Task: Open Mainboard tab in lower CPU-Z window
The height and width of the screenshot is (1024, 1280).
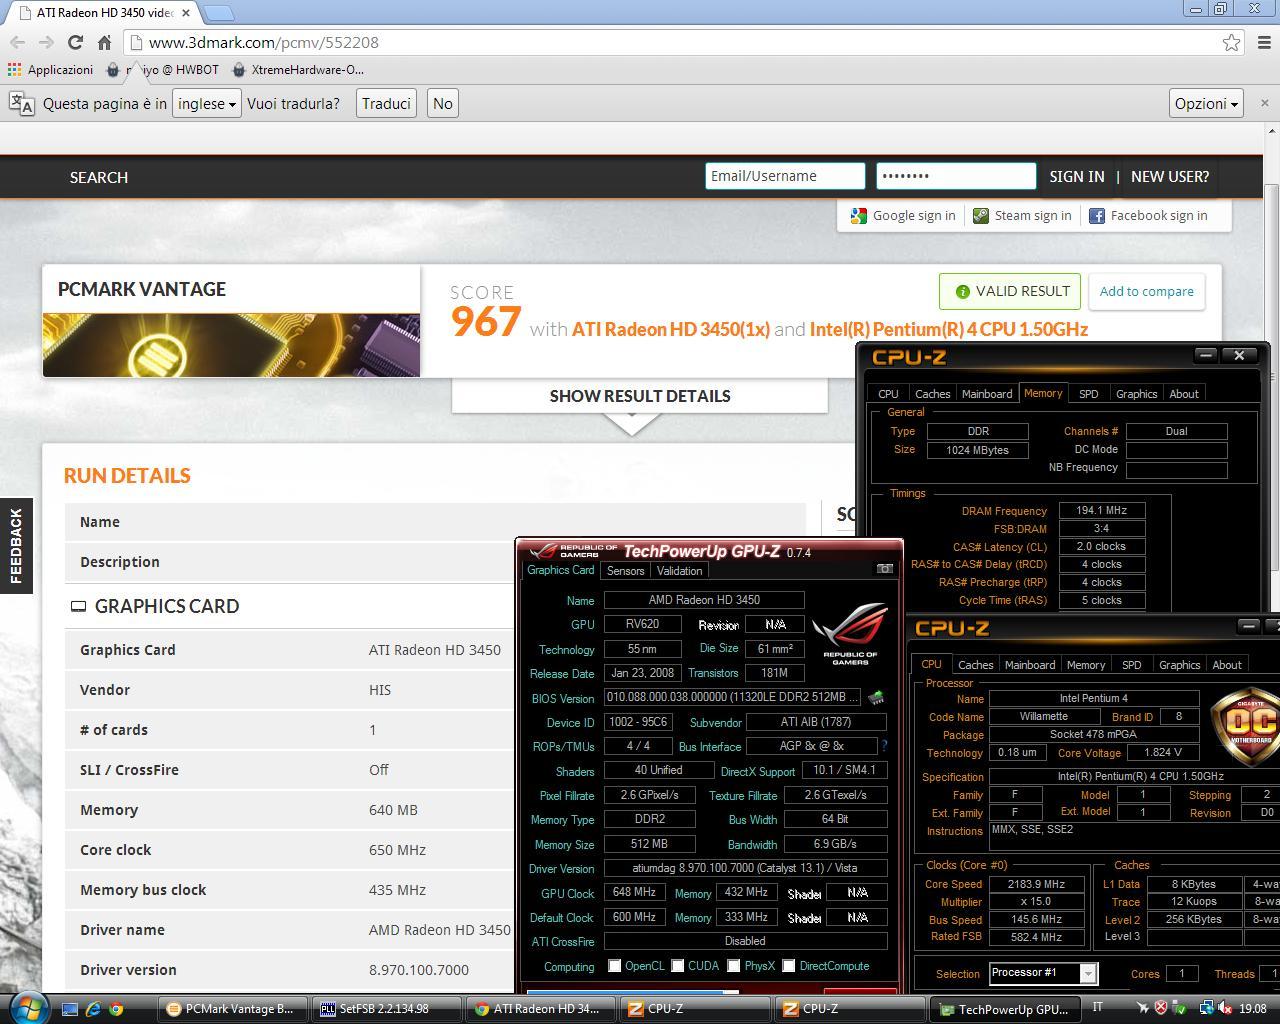Action: (1030, 665)
